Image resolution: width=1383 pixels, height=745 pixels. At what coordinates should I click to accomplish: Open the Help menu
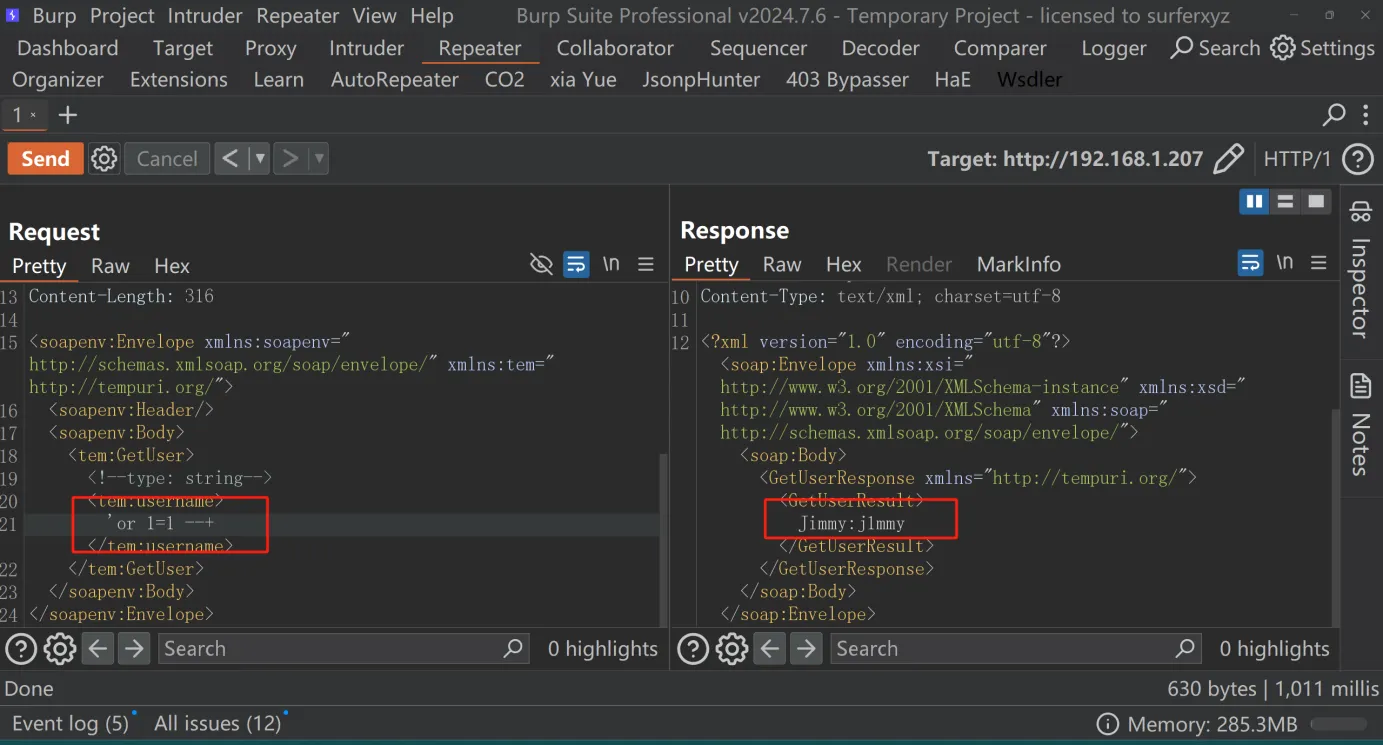click(432, 16)
